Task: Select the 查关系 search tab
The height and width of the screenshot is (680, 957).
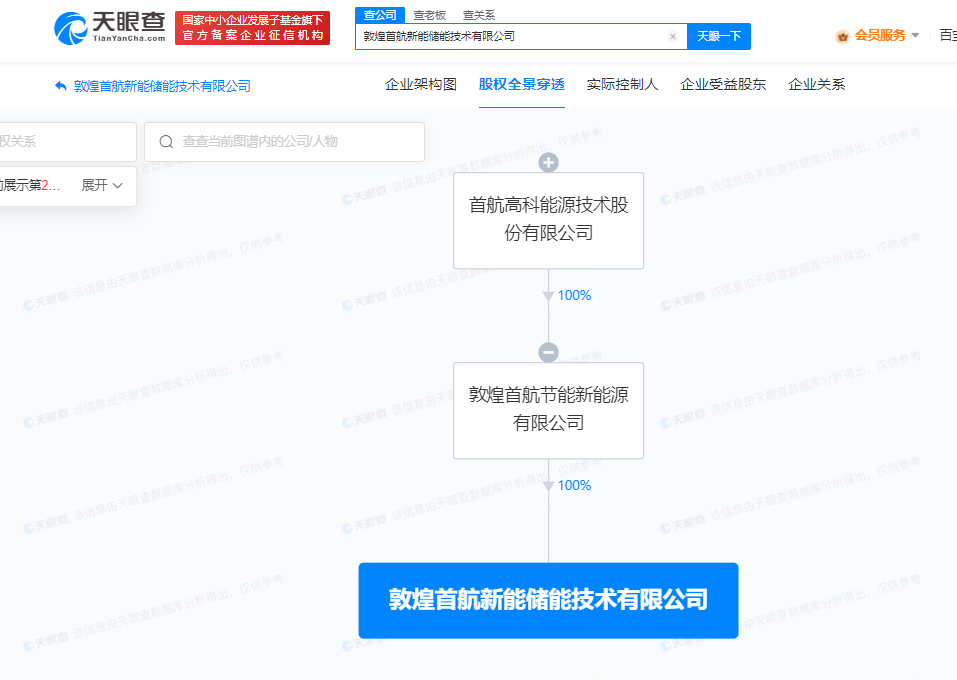Action: (x=479, y=15)
